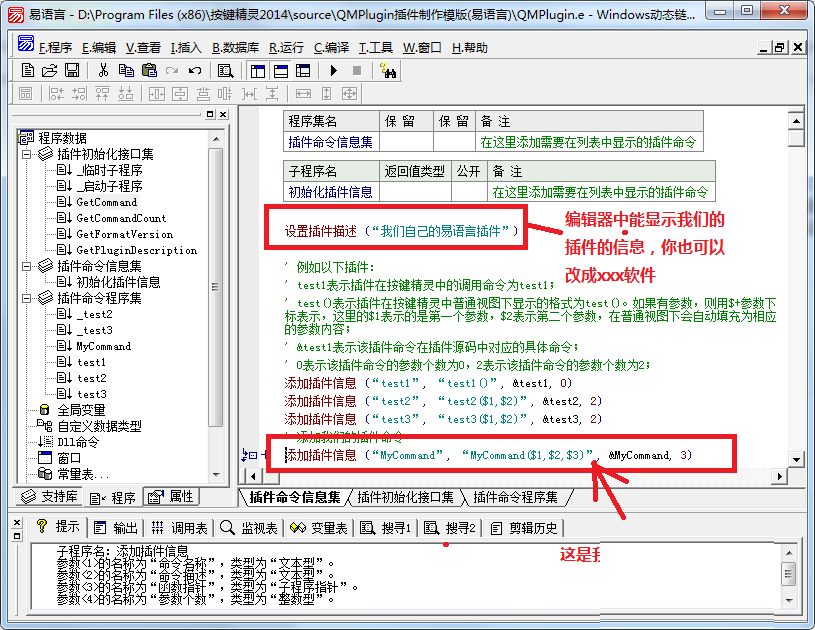
Task: Open the E.编辑 menu
Action: (99, 48)
